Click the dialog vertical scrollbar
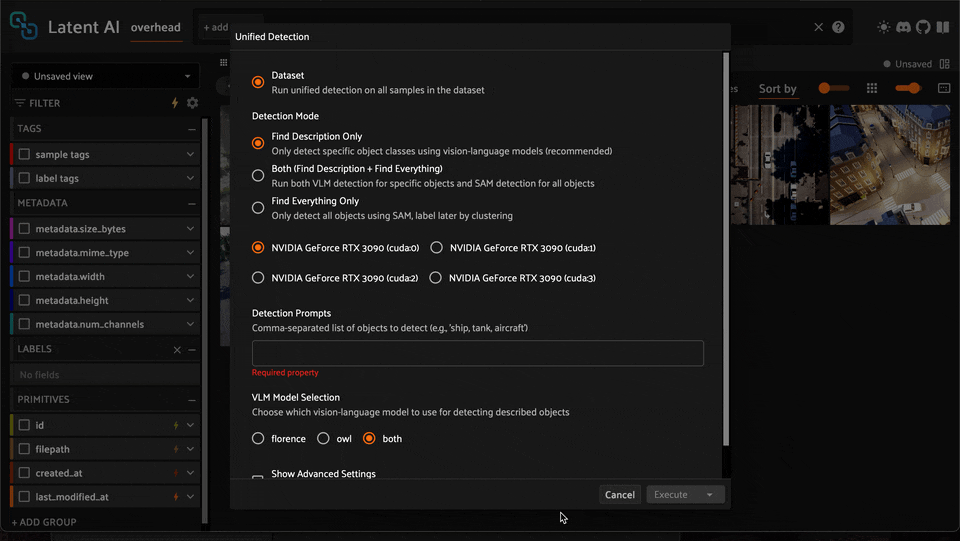Image resolution: width=960 pixels, height=541 pixels. (726, 248)
